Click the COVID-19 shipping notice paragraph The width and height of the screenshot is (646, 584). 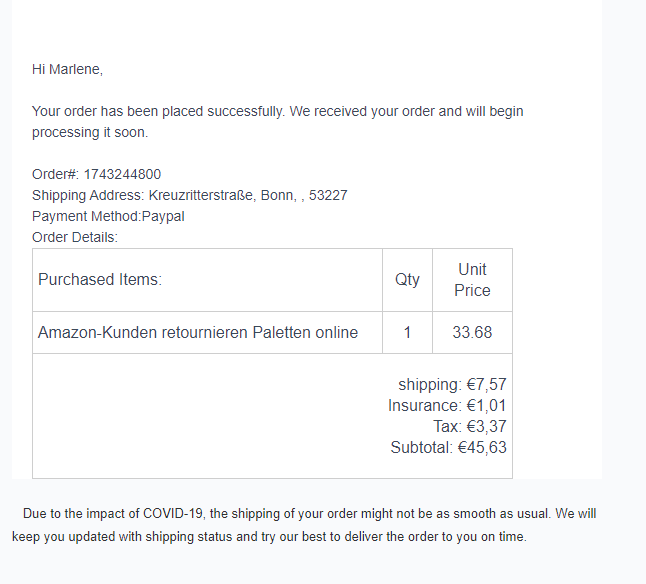[x=305, y=525]
